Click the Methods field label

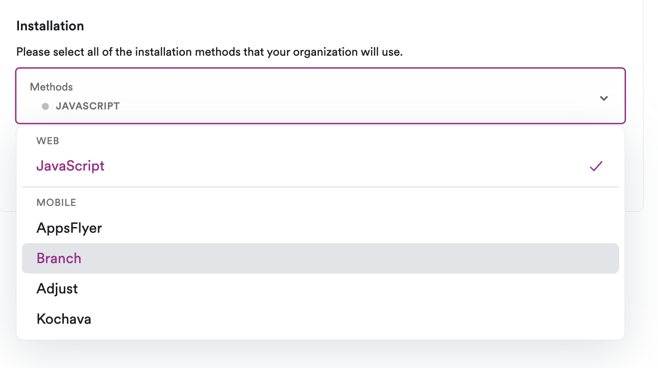[x=51, y=87]
